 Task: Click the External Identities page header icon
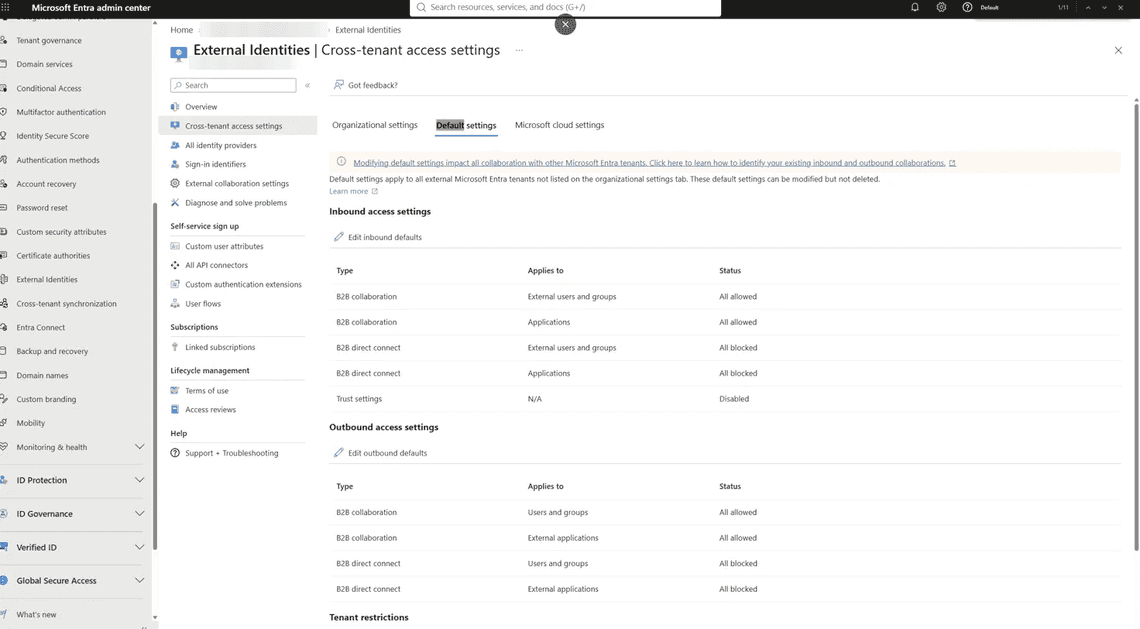pyautogui.click(x=178, y=53)
